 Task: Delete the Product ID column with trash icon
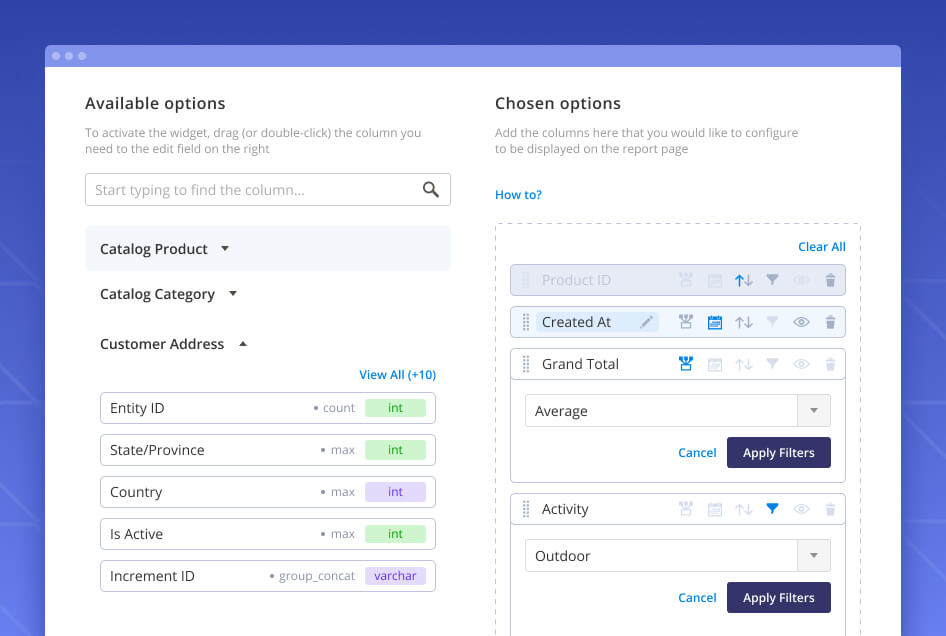(x=830, y=281)
